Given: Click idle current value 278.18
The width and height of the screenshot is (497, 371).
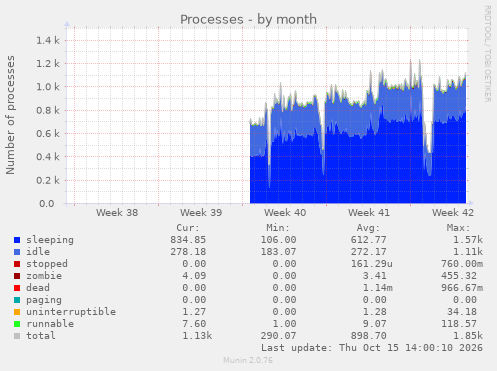Looking at the screenshot, I should coord(188,252).
